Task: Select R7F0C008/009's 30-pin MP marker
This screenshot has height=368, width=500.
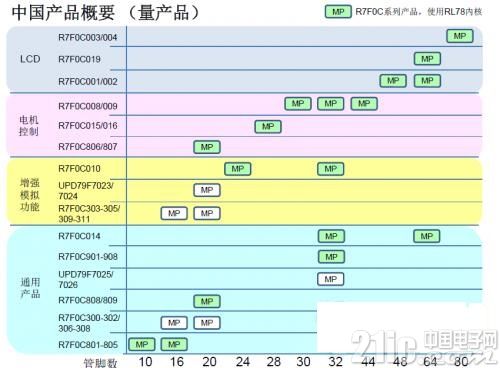Action: (298, 104)
